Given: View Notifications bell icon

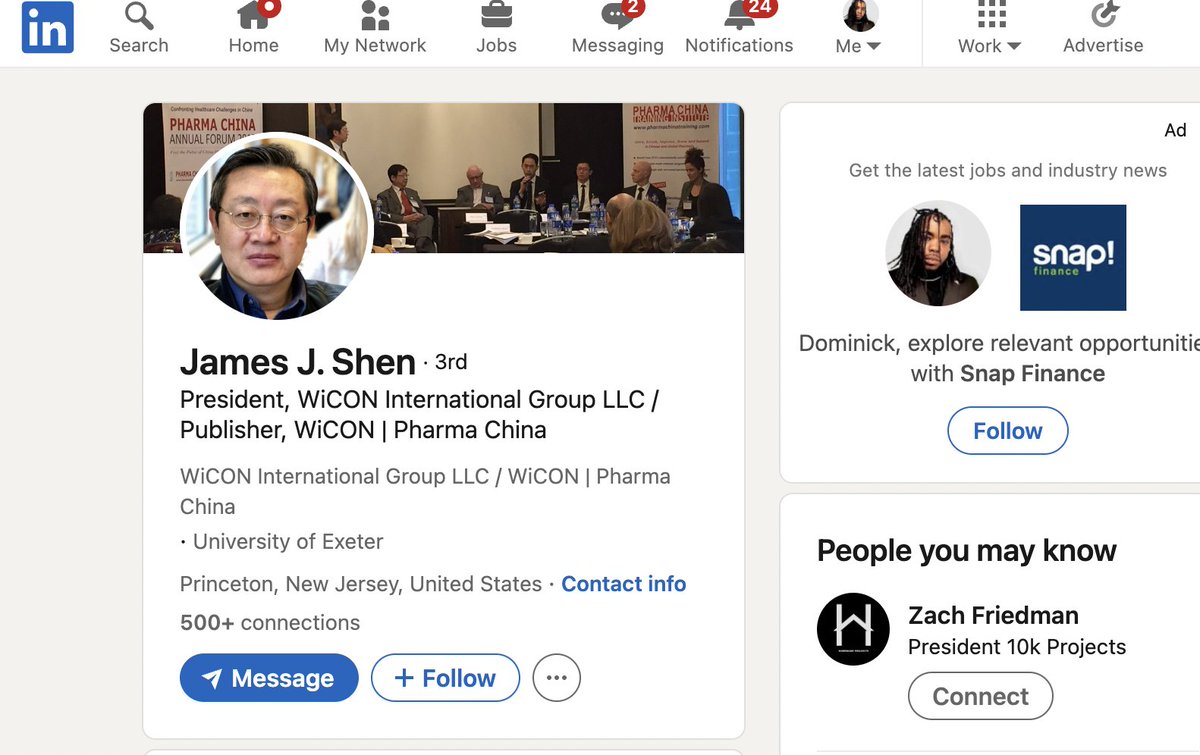Looking at the screenshot, I should tap(739, 18).
